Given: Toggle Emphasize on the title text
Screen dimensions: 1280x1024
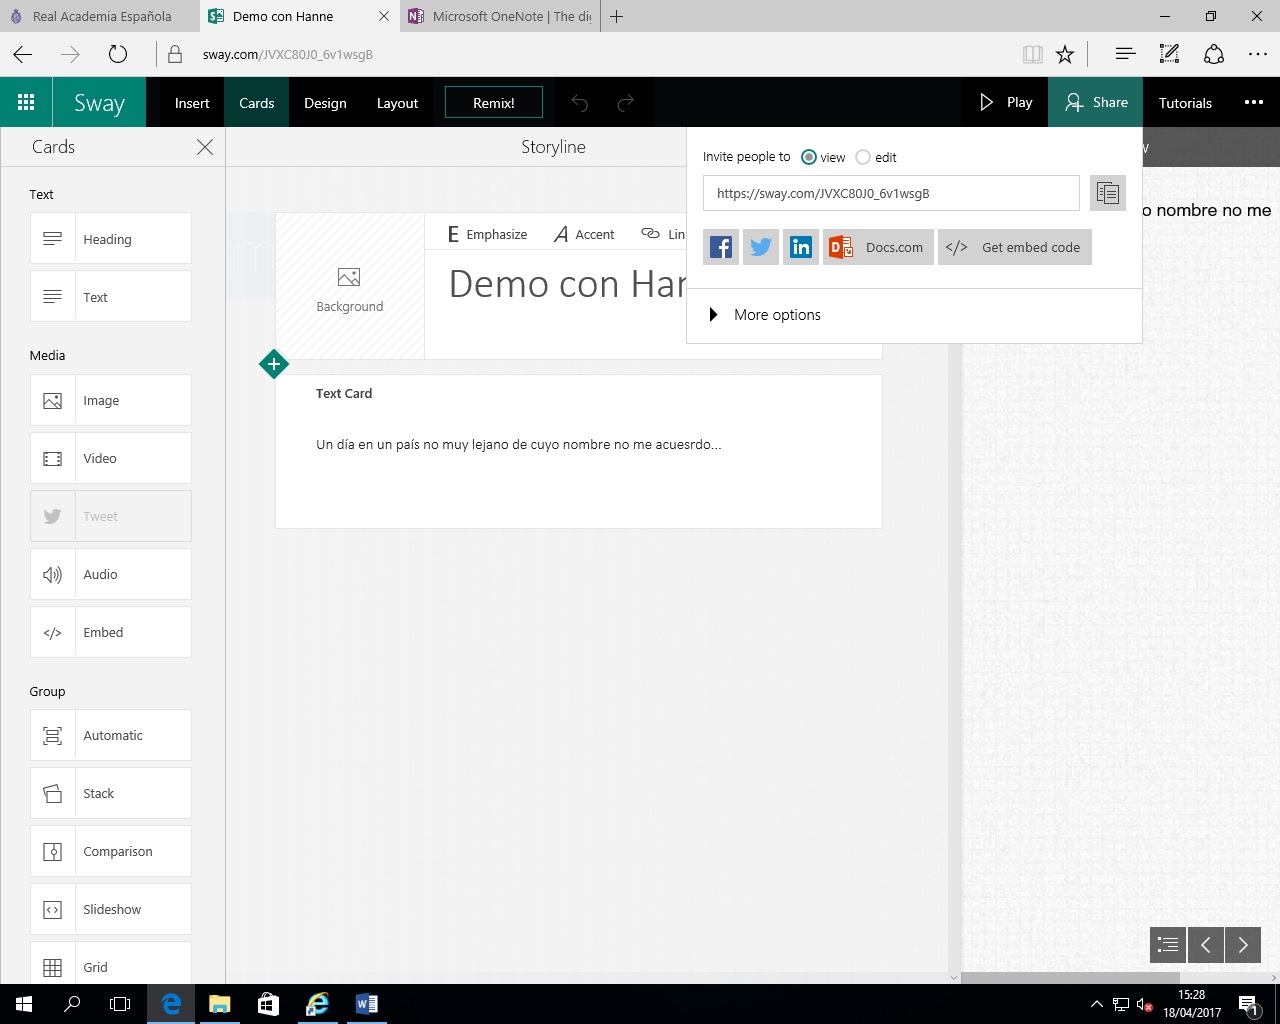Looking at the screenshot, I should tap(487, 234).
